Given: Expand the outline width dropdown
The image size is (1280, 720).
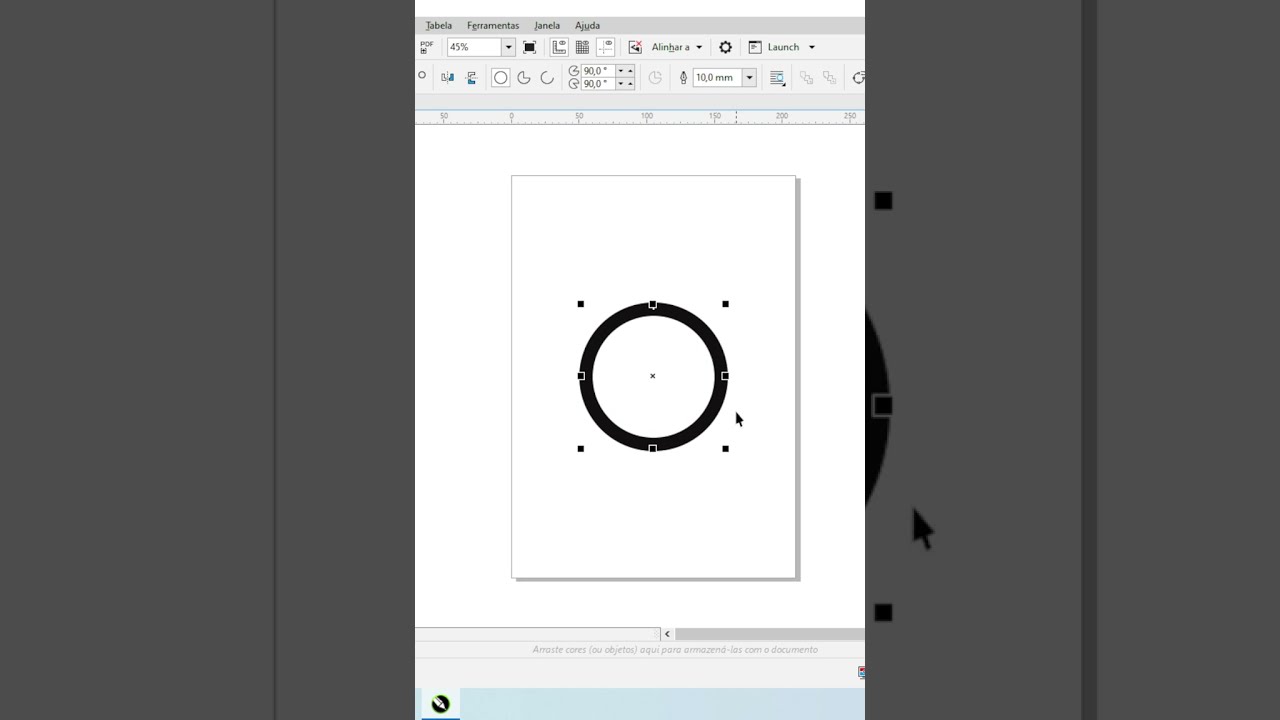Looking at the screenshot, I should click(749, 77).
